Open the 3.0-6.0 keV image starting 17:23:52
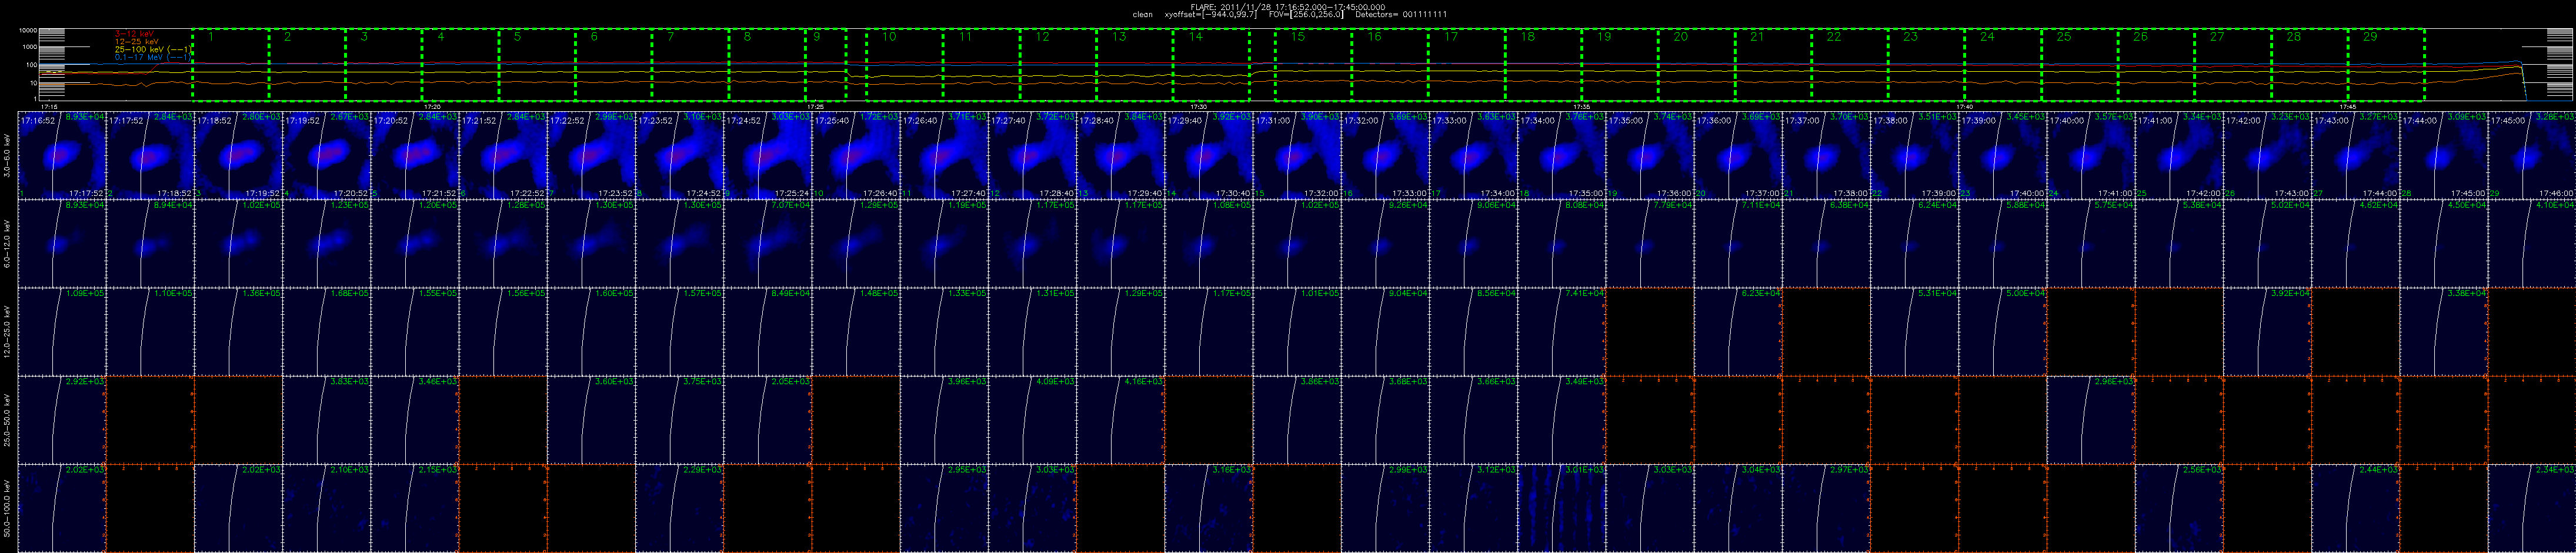Image resolution: width=2576 pixels, height=553 pixels. 680,155
